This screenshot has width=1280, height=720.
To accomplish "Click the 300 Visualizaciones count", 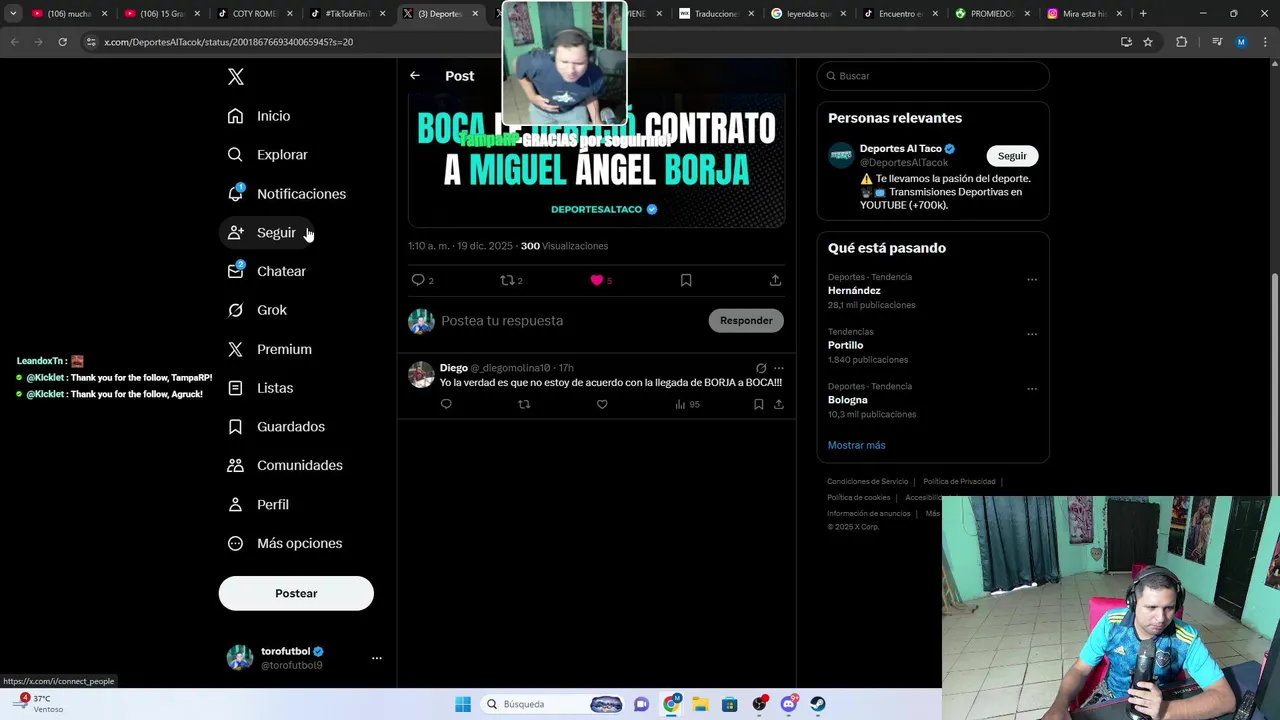I will [564, 246].
